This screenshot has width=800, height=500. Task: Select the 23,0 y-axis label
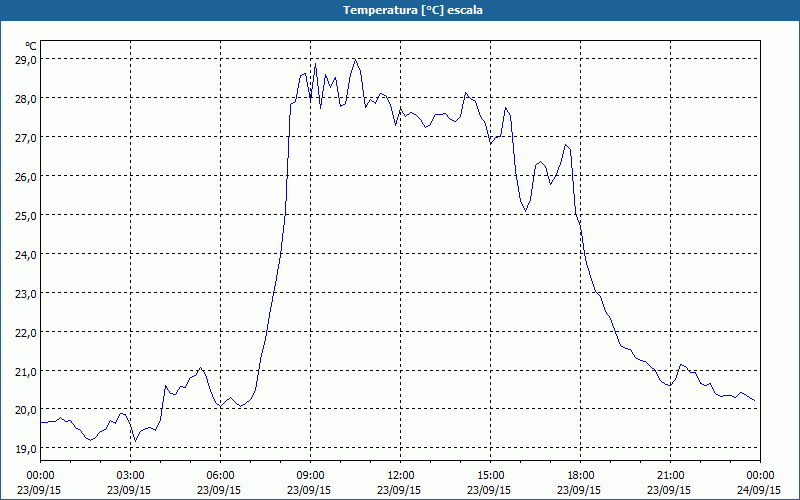click(x=27, y=293)
